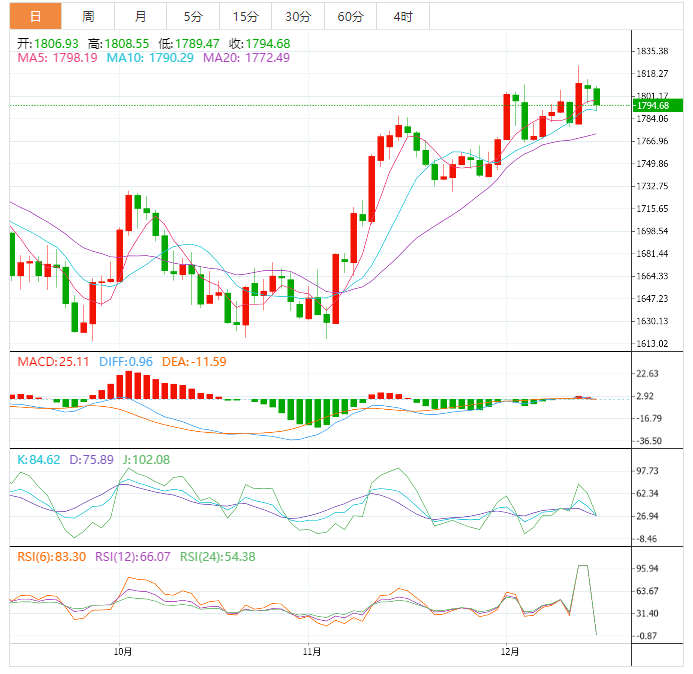The height and width of the screenshot is (674, 693).
Task: Click the 12月 date axis marker
Action: pyautogui.click(x=510, y=652)
